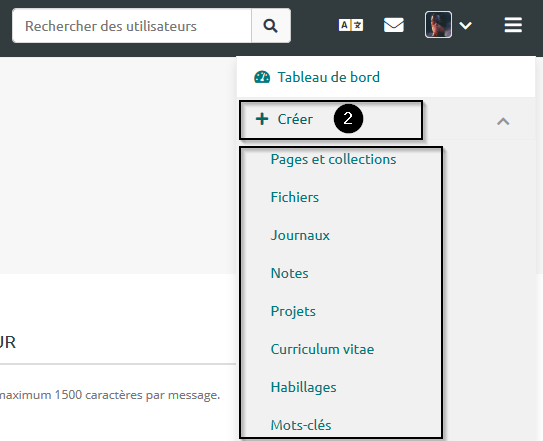
Task: Expand the user menu chevron
Action: (465, 25)
